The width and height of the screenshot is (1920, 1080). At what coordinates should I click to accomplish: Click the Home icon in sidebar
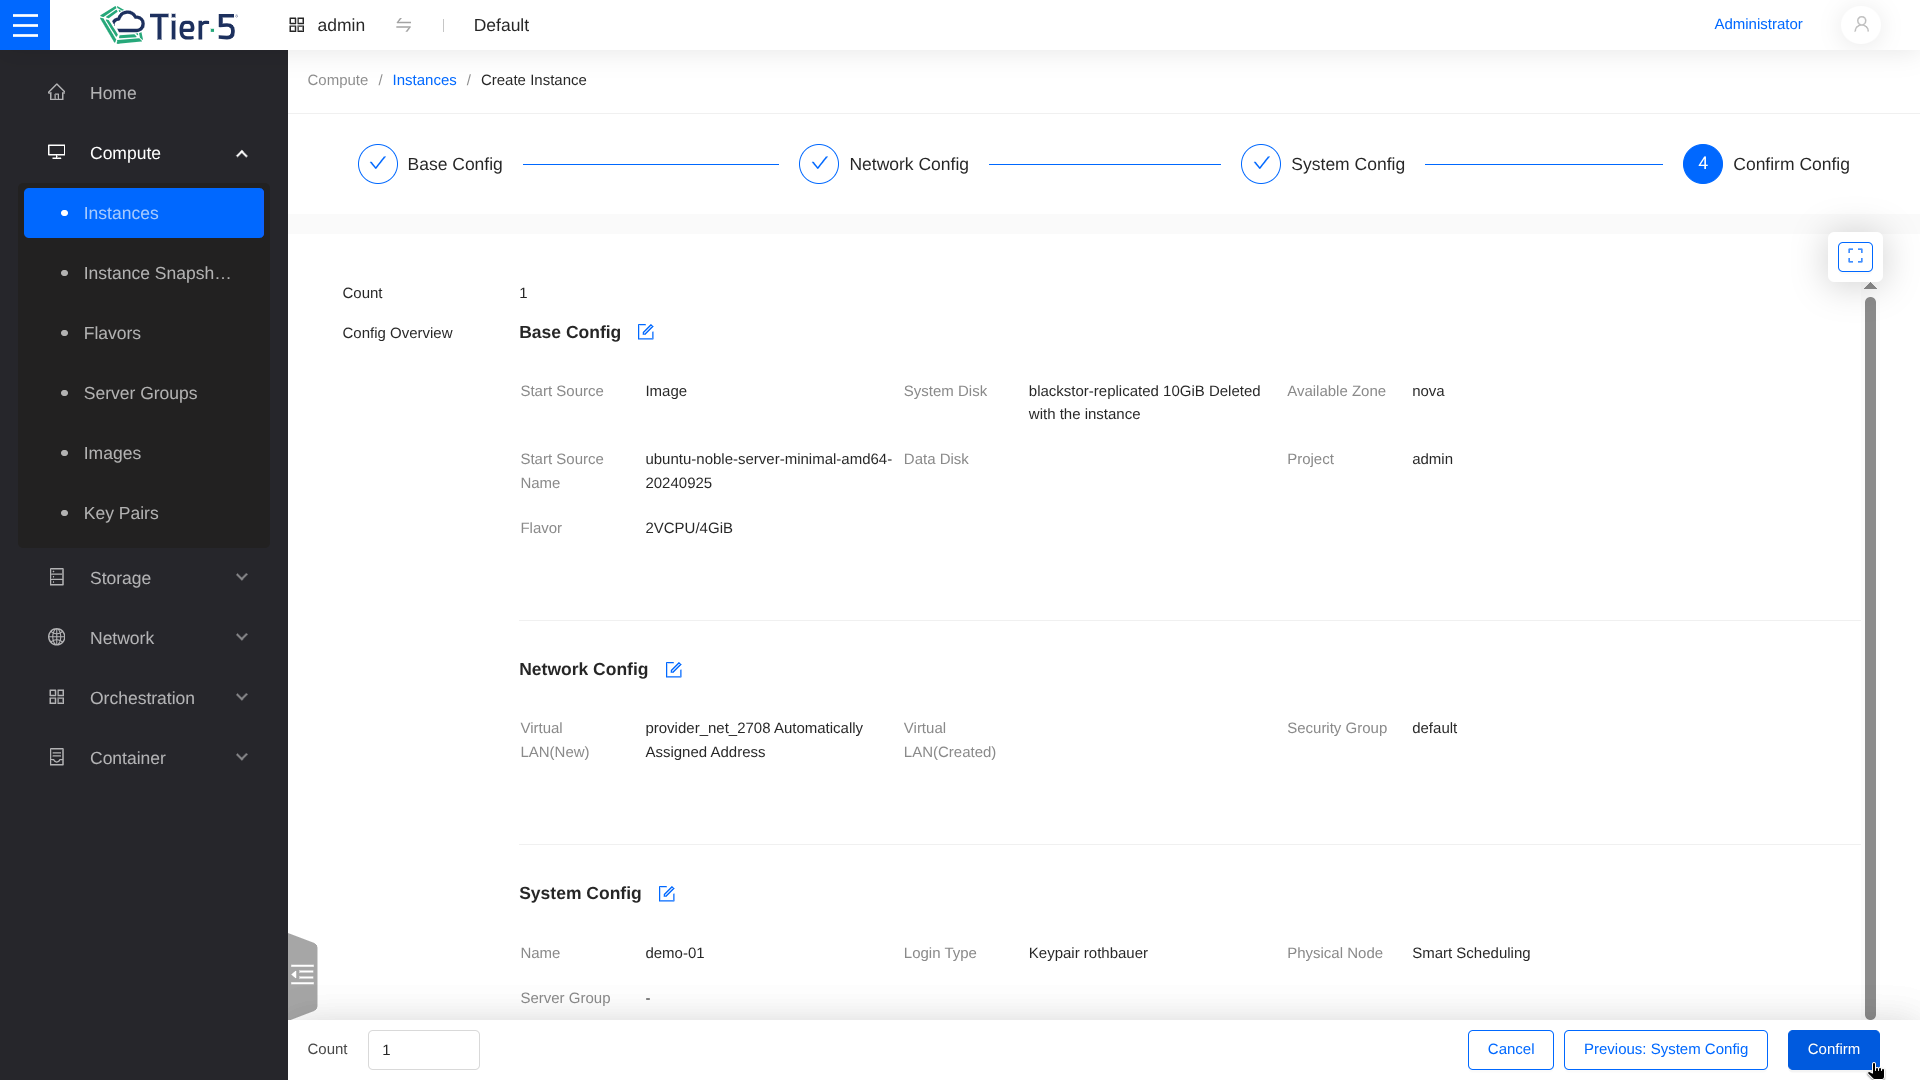pyautogui.click(x=57, y=93)
